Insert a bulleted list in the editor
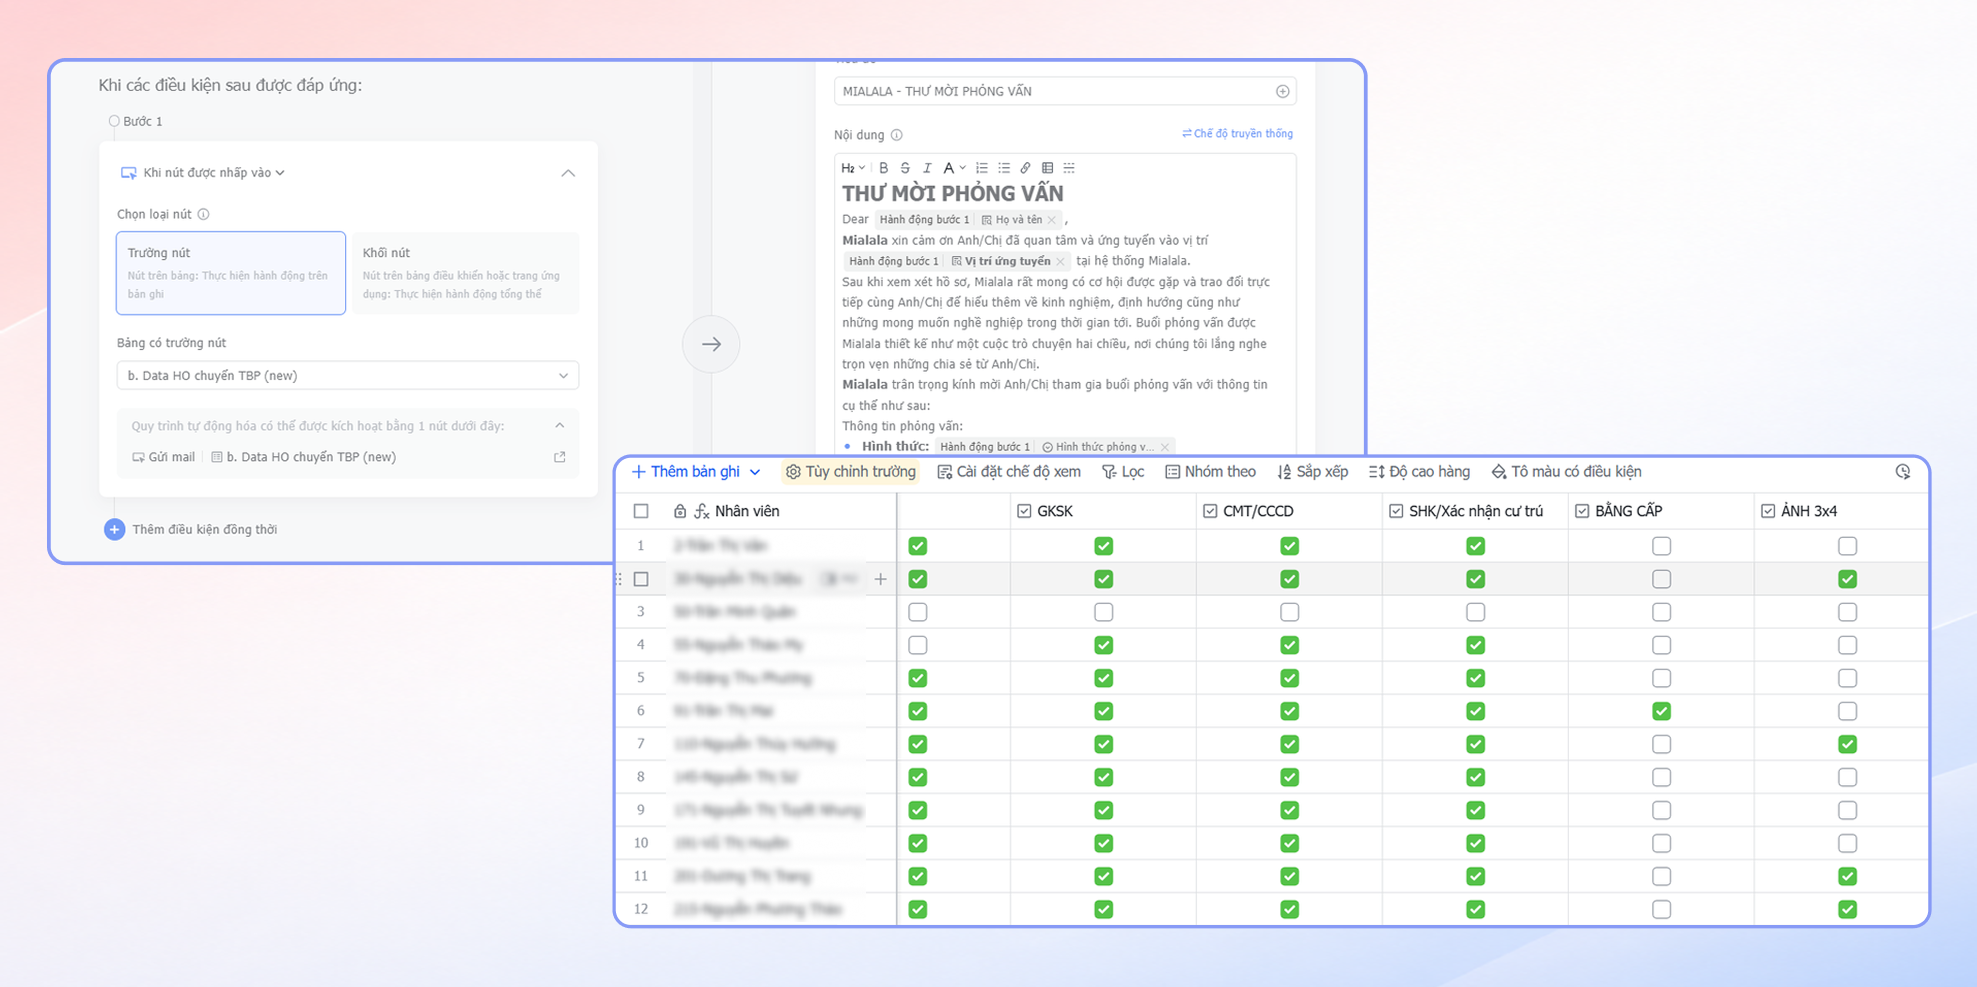Image resolution: width=1977 pixels, height=987 pixels. click(1004, 168)
